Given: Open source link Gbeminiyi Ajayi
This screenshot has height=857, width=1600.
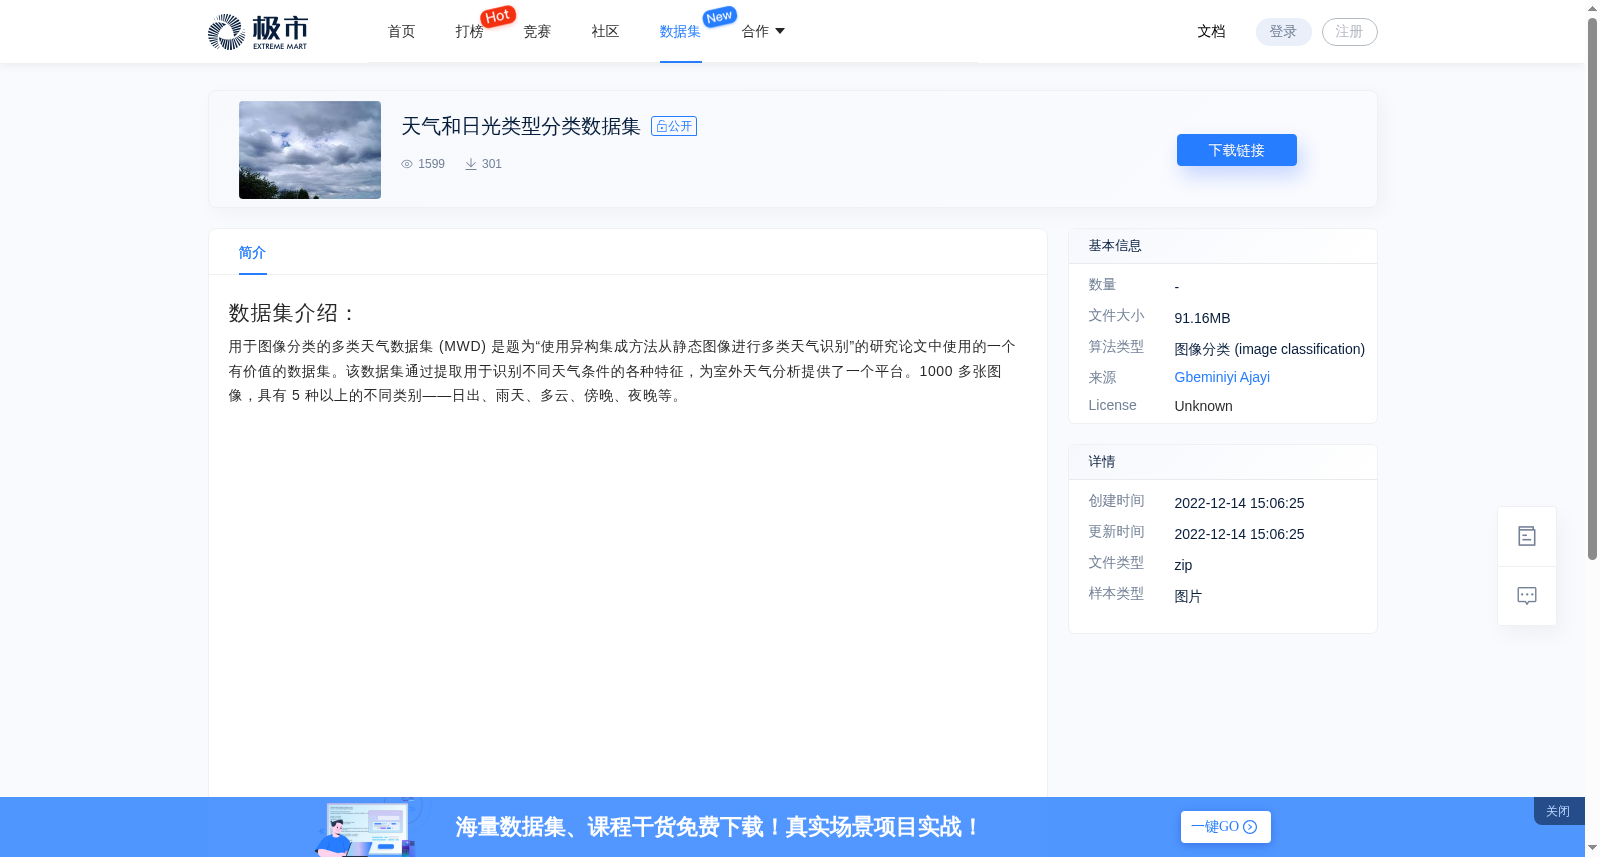Looking at the screenshot, I should tap(1222, 377).
